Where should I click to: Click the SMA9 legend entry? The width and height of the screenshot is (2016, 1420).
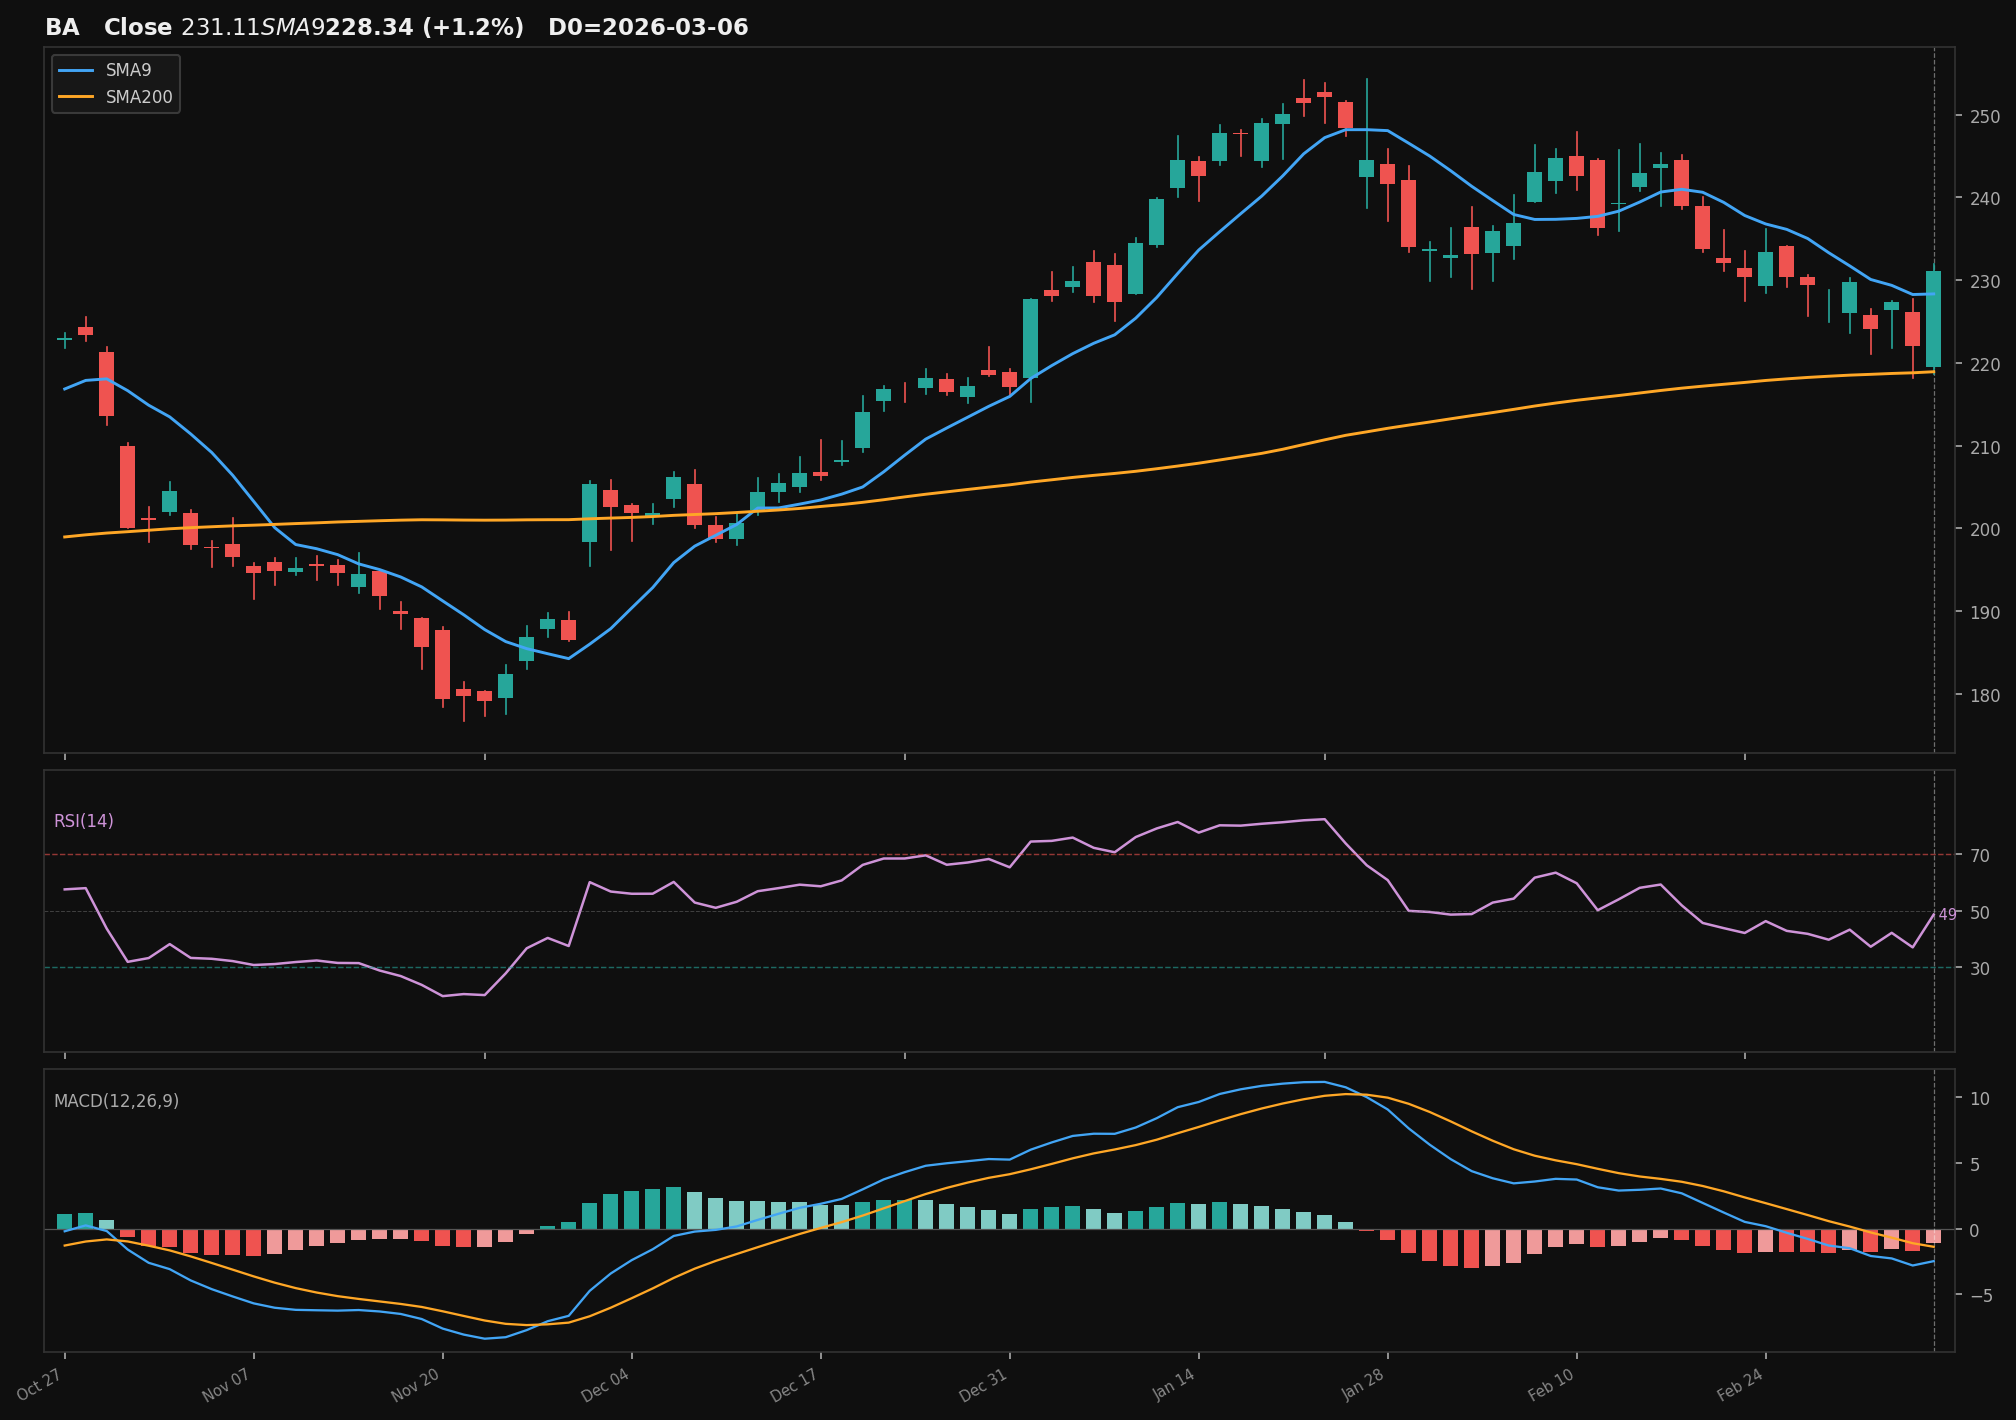click(128, 70)
